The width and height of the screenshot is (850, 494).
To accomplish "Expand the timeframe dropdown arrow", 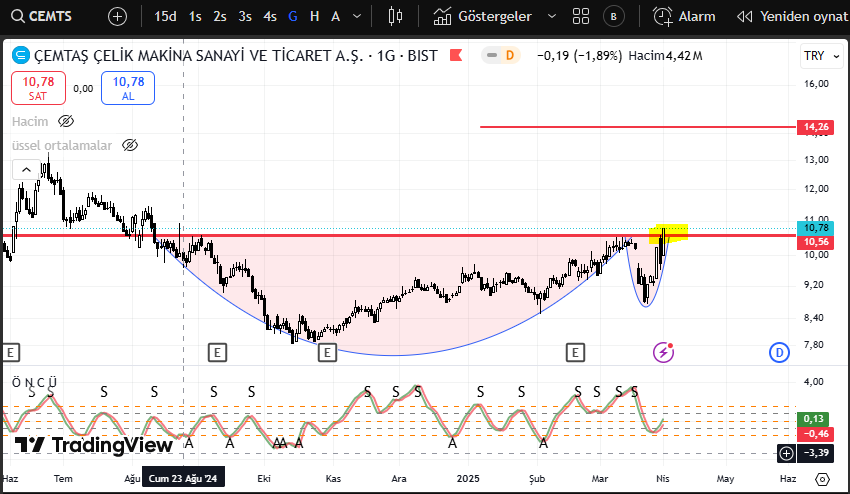I will click(357, 16).
